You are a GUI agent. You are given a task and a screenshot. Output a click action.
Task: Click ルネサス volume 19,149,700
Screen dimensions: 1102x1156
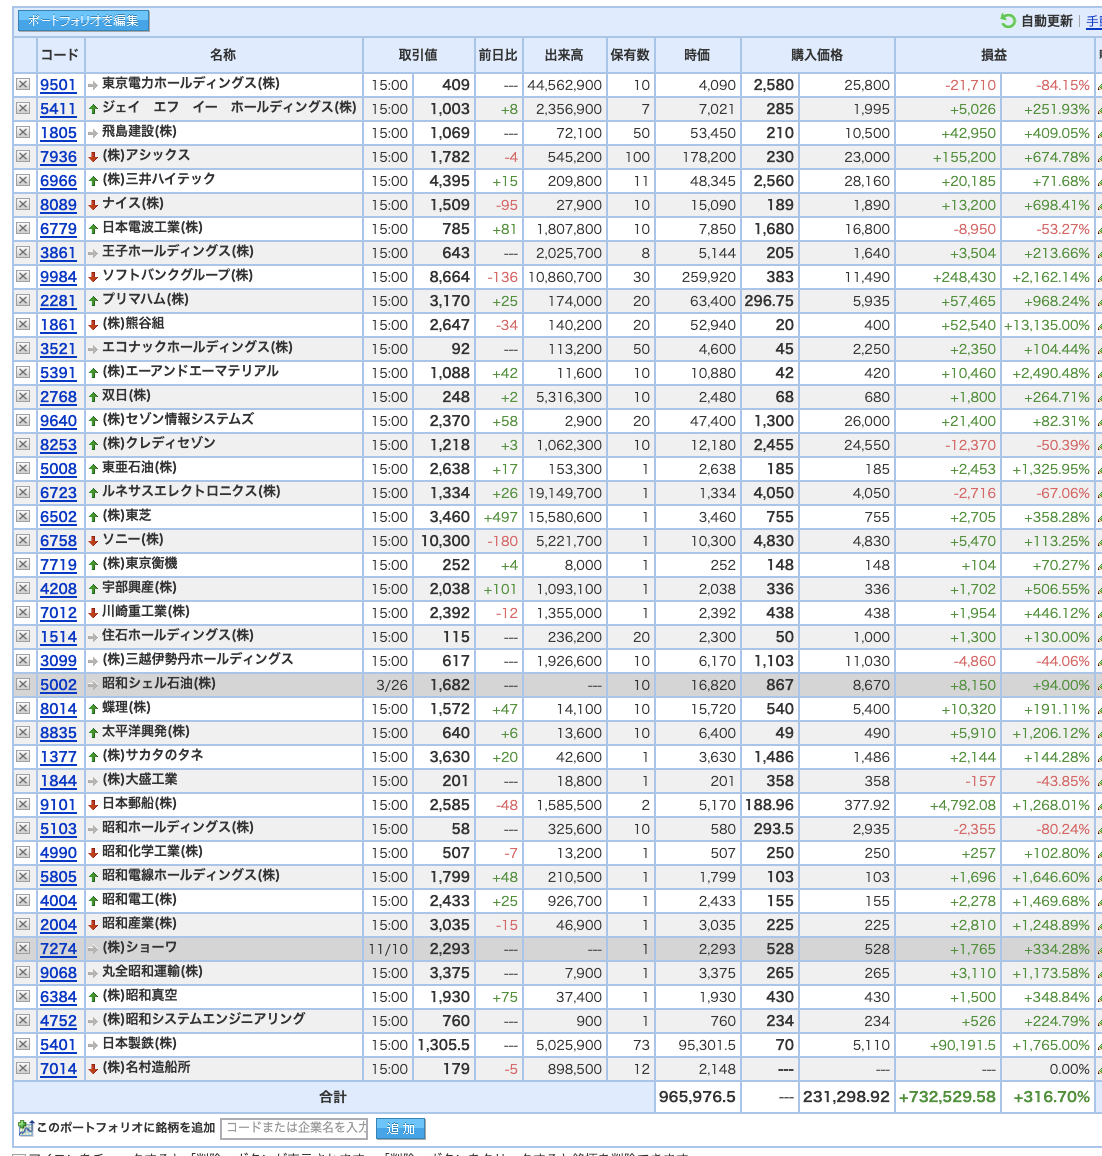coord(565,493)
